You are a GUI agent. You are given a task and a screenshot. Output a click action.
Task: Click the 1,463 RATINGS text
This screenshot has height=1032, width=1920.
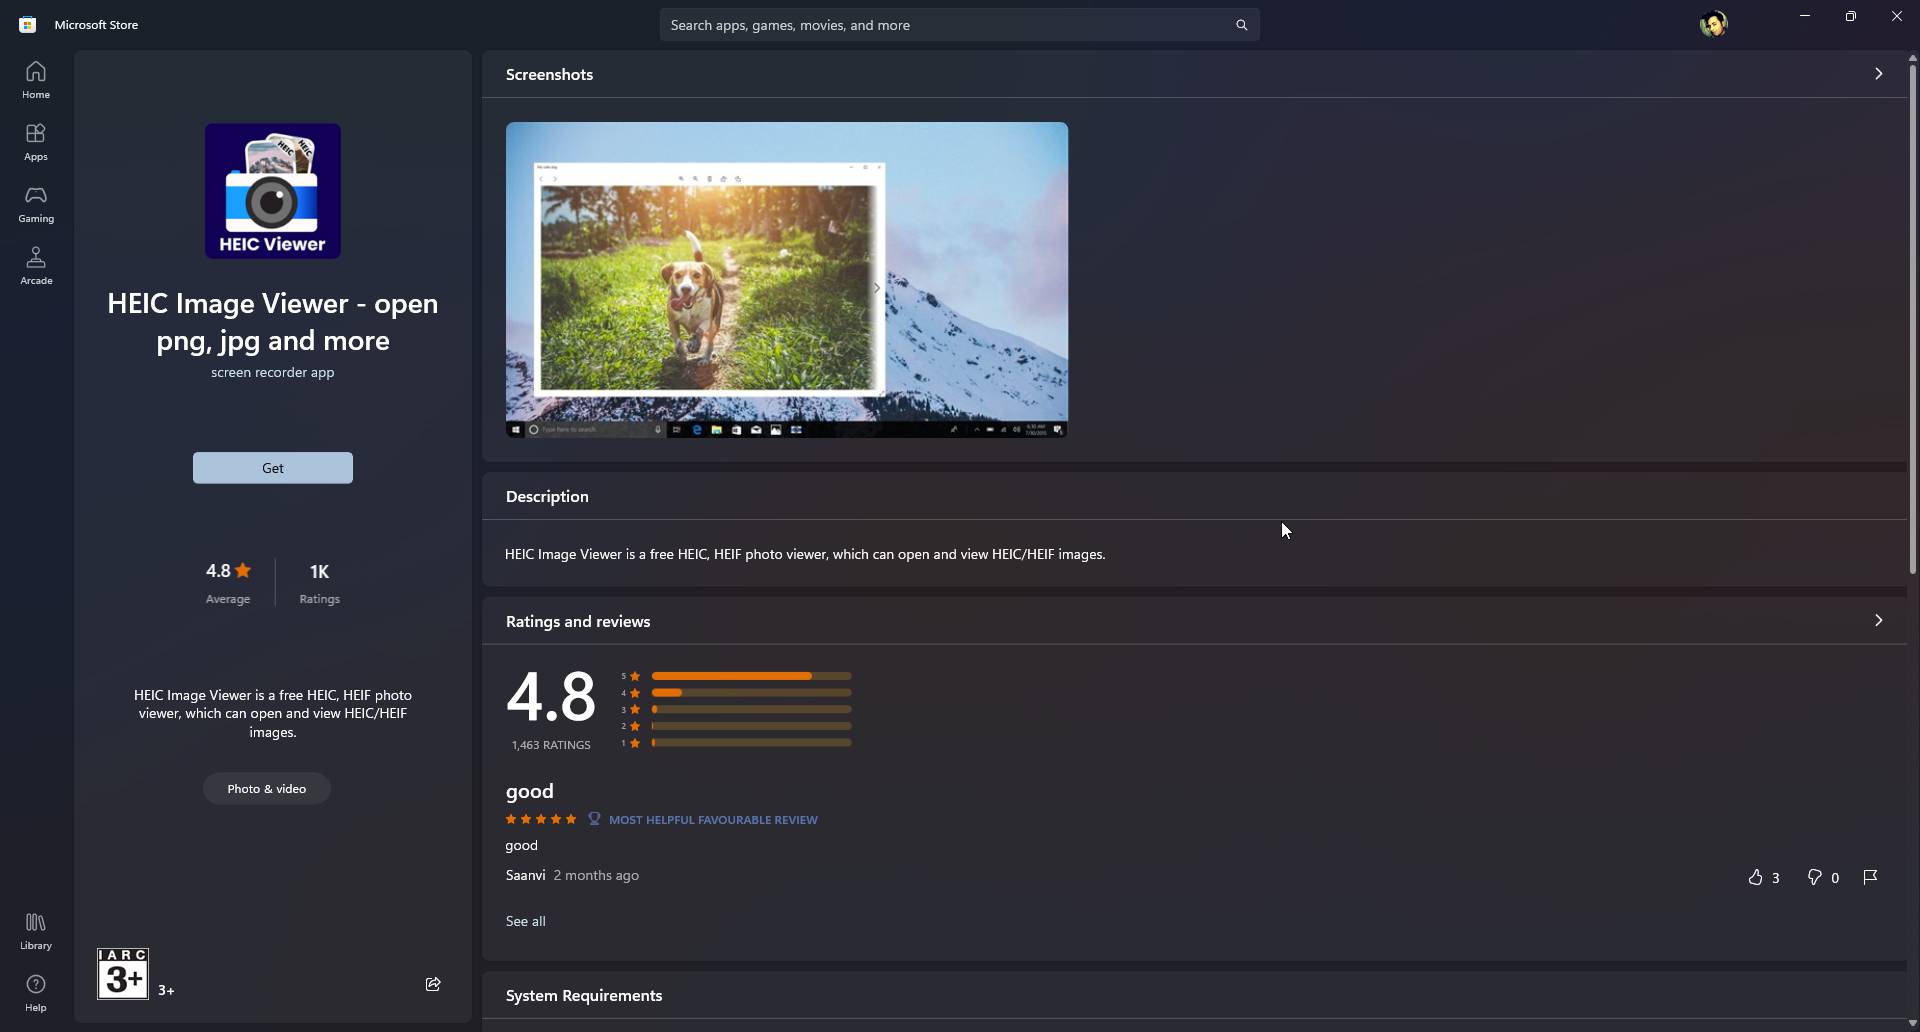(551, 745)
